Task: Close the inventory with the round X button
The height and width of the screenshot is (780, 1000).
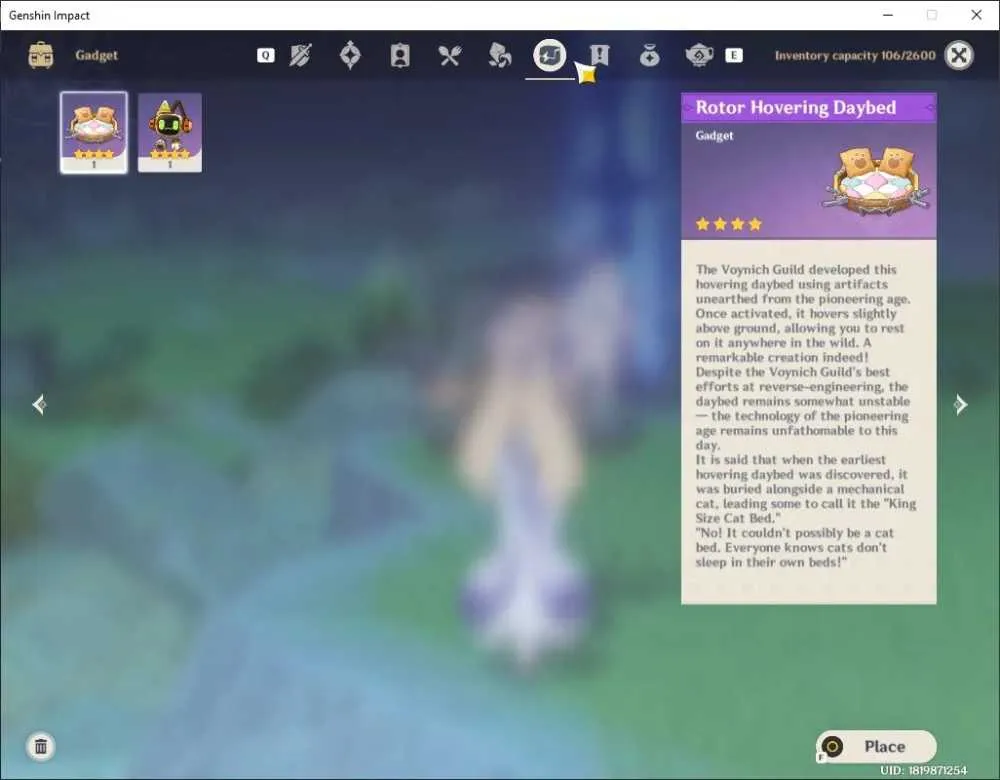Action: pyautogui.click(x=959, y=55)
